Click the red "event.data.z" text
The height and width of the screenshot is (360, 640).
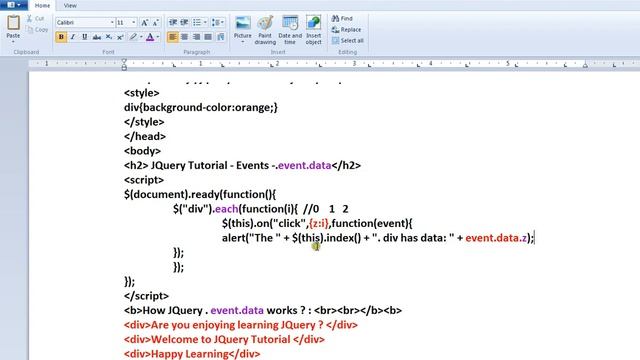(496, 238)
